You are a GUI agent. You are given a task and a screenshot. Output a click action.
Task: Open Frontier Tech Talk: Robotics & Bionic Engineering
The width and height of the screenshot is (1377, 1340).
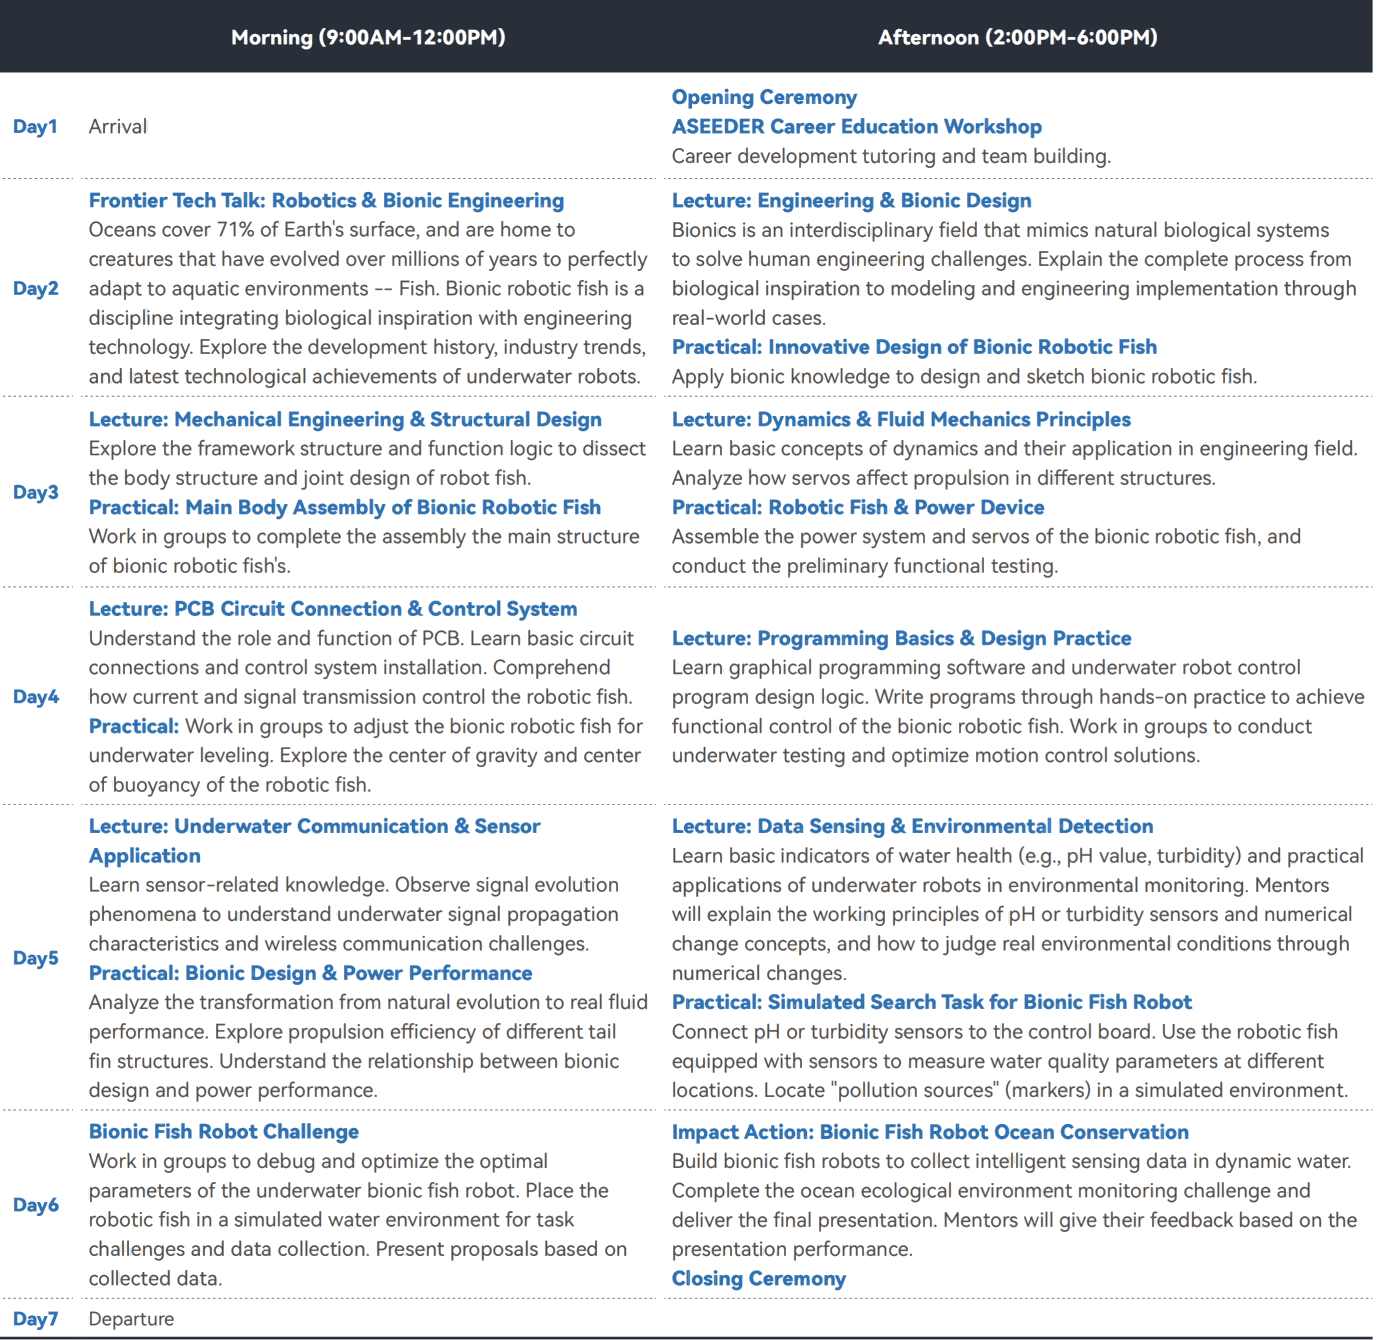pyautogui.click(x=326, y=201)
